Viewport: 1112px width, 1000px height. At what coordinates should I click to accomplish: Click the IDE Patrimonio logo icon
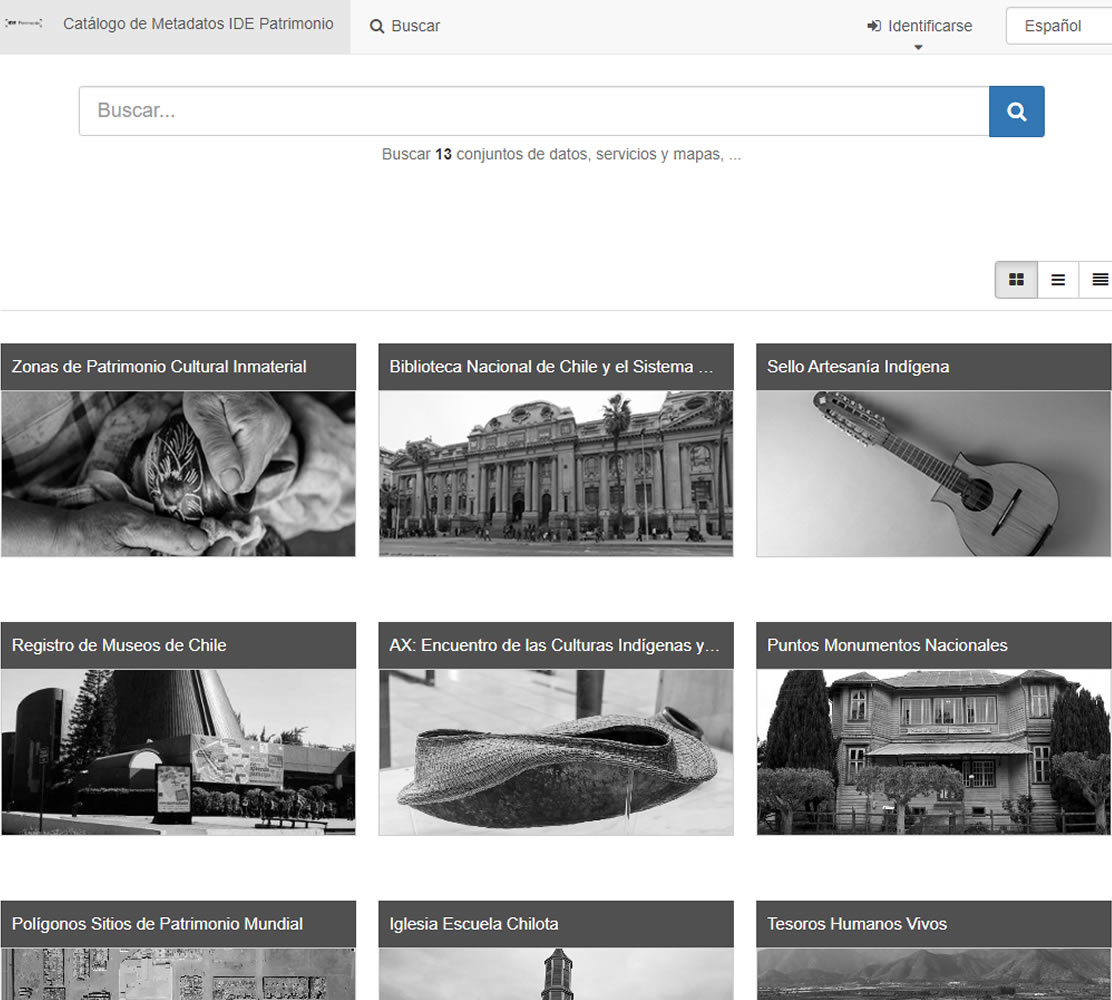[24, 24]
